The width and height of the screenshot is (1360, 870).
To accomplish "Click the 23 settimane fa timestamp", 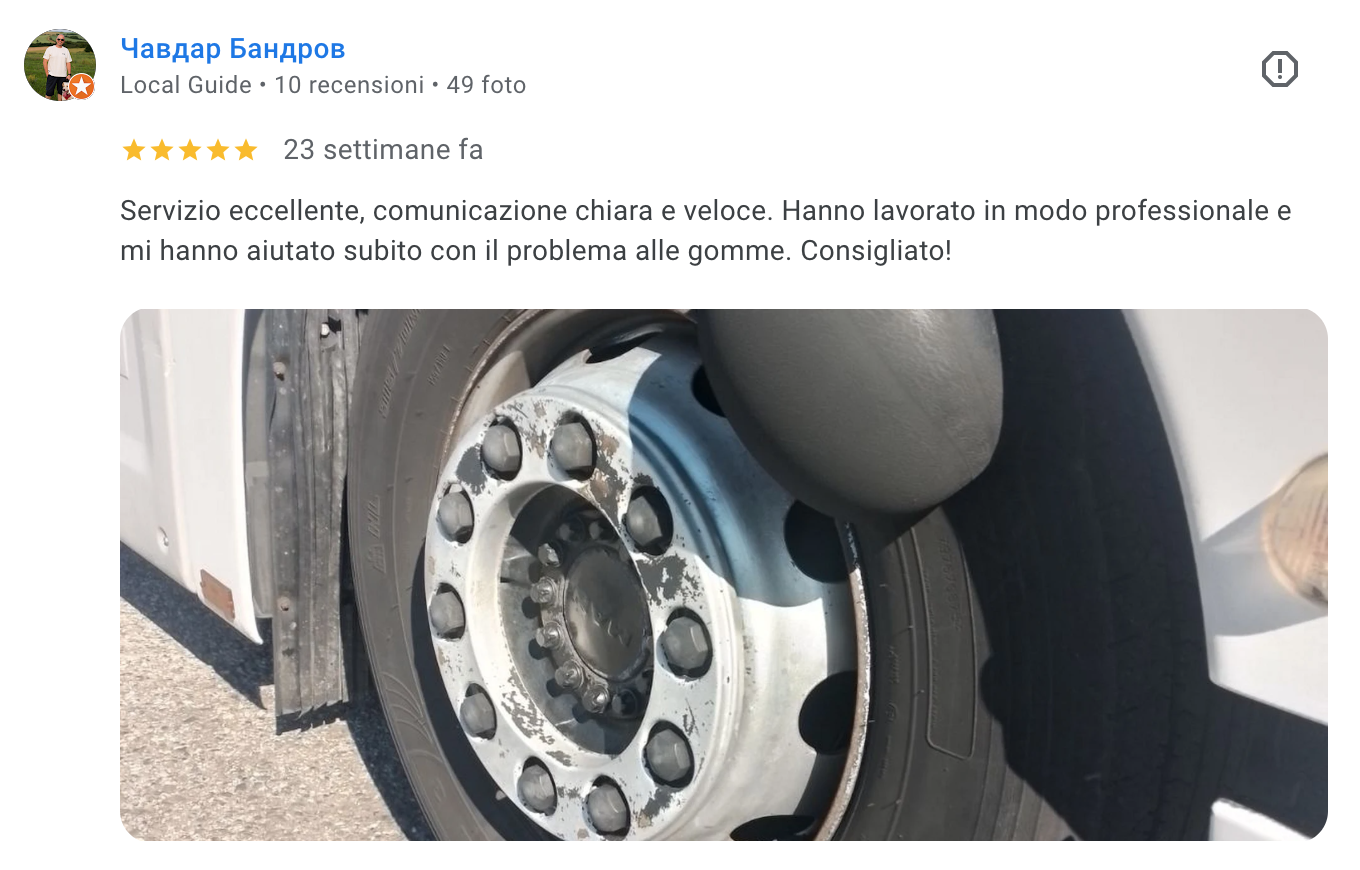I will coord(383,150).
